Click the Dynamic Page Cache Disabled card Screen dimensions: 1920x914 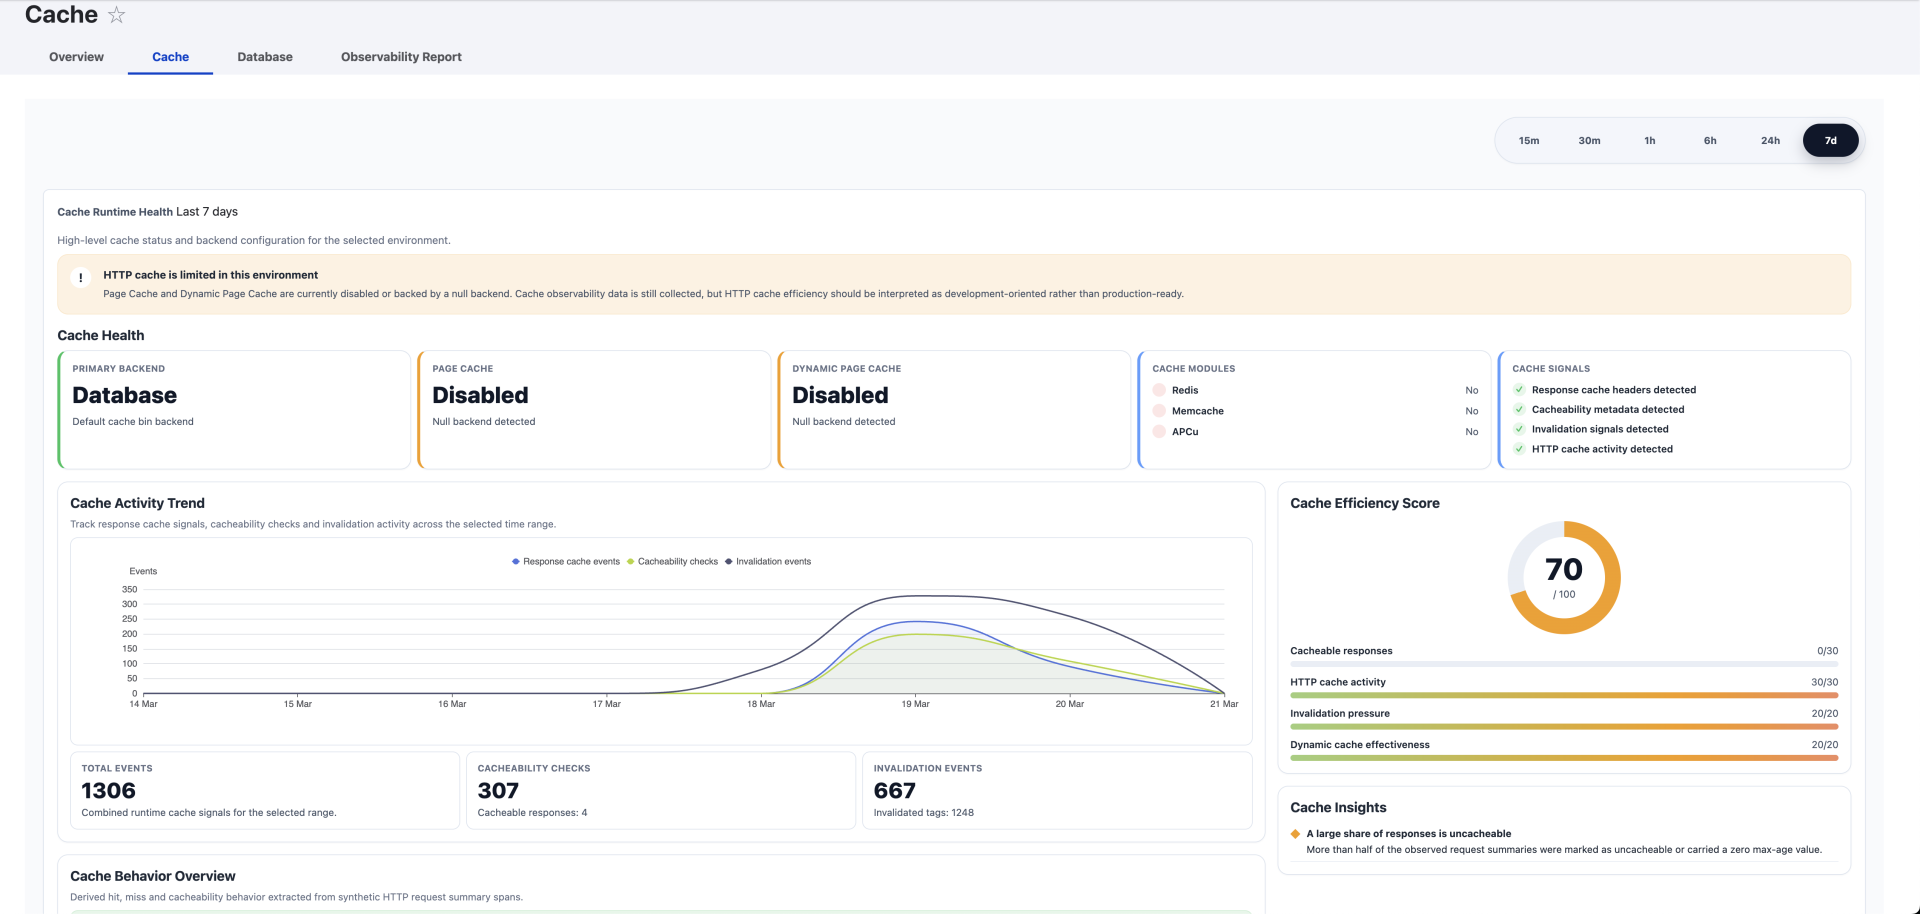click(x=954, y=410)
